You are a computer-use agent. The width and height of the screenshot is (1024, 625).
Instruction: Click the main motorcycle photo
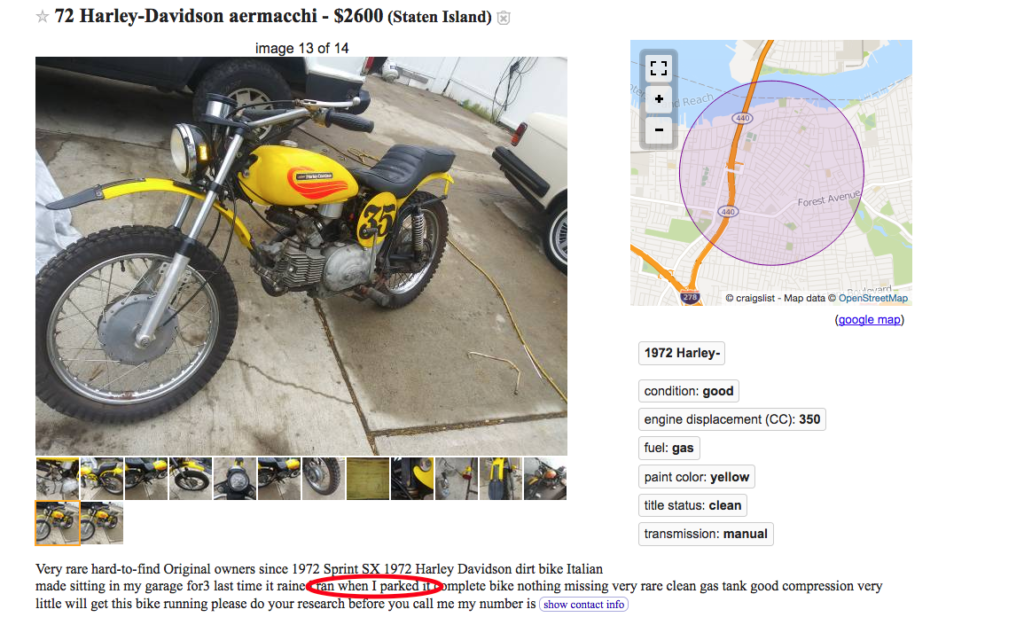tap(301, 256)
